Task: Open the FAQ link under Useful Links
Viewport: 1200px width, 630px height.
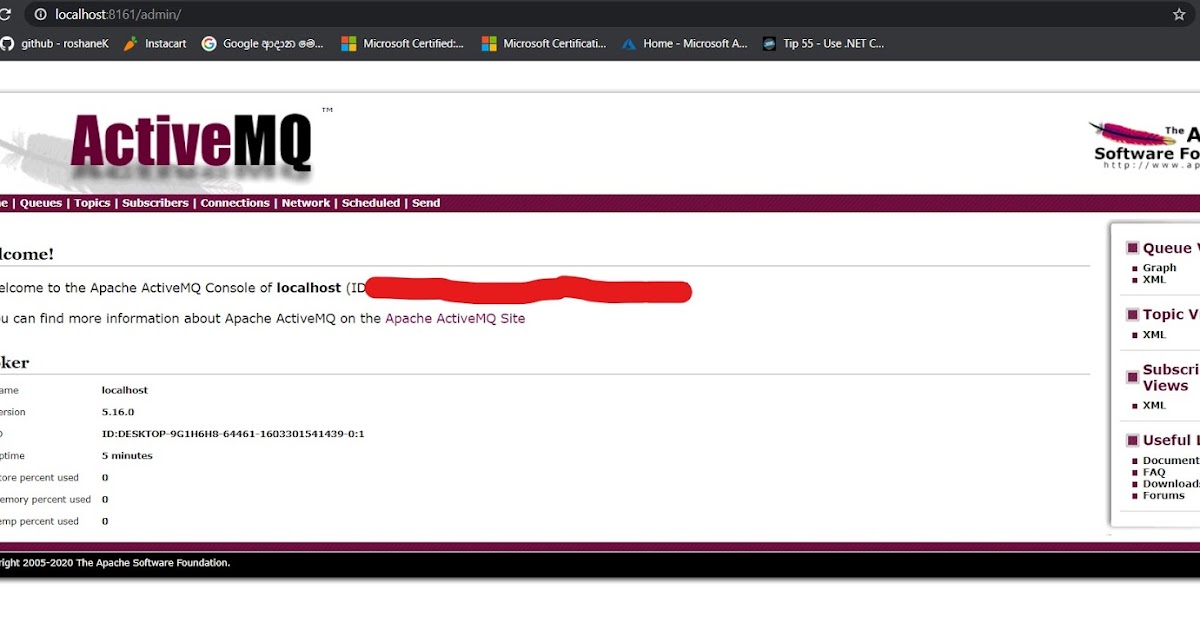Action: (x=1156, y=471)
